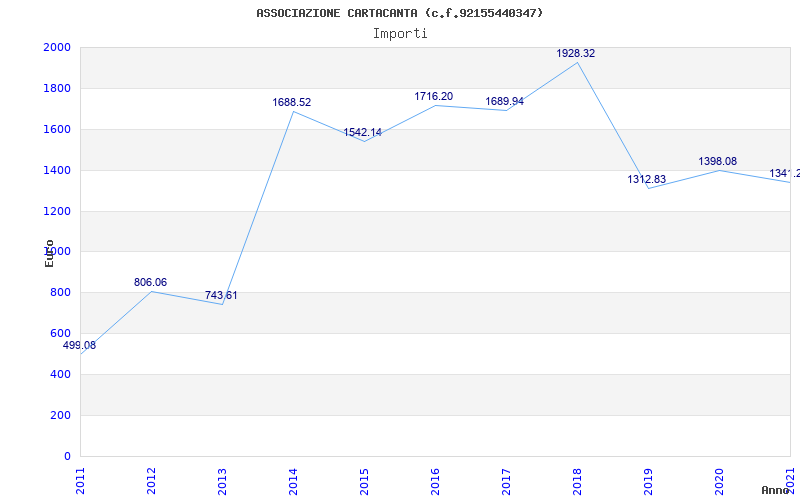Screen dimensions: 800x500
Task: Click the Anno x-axis title
Action: click(776, 490)
